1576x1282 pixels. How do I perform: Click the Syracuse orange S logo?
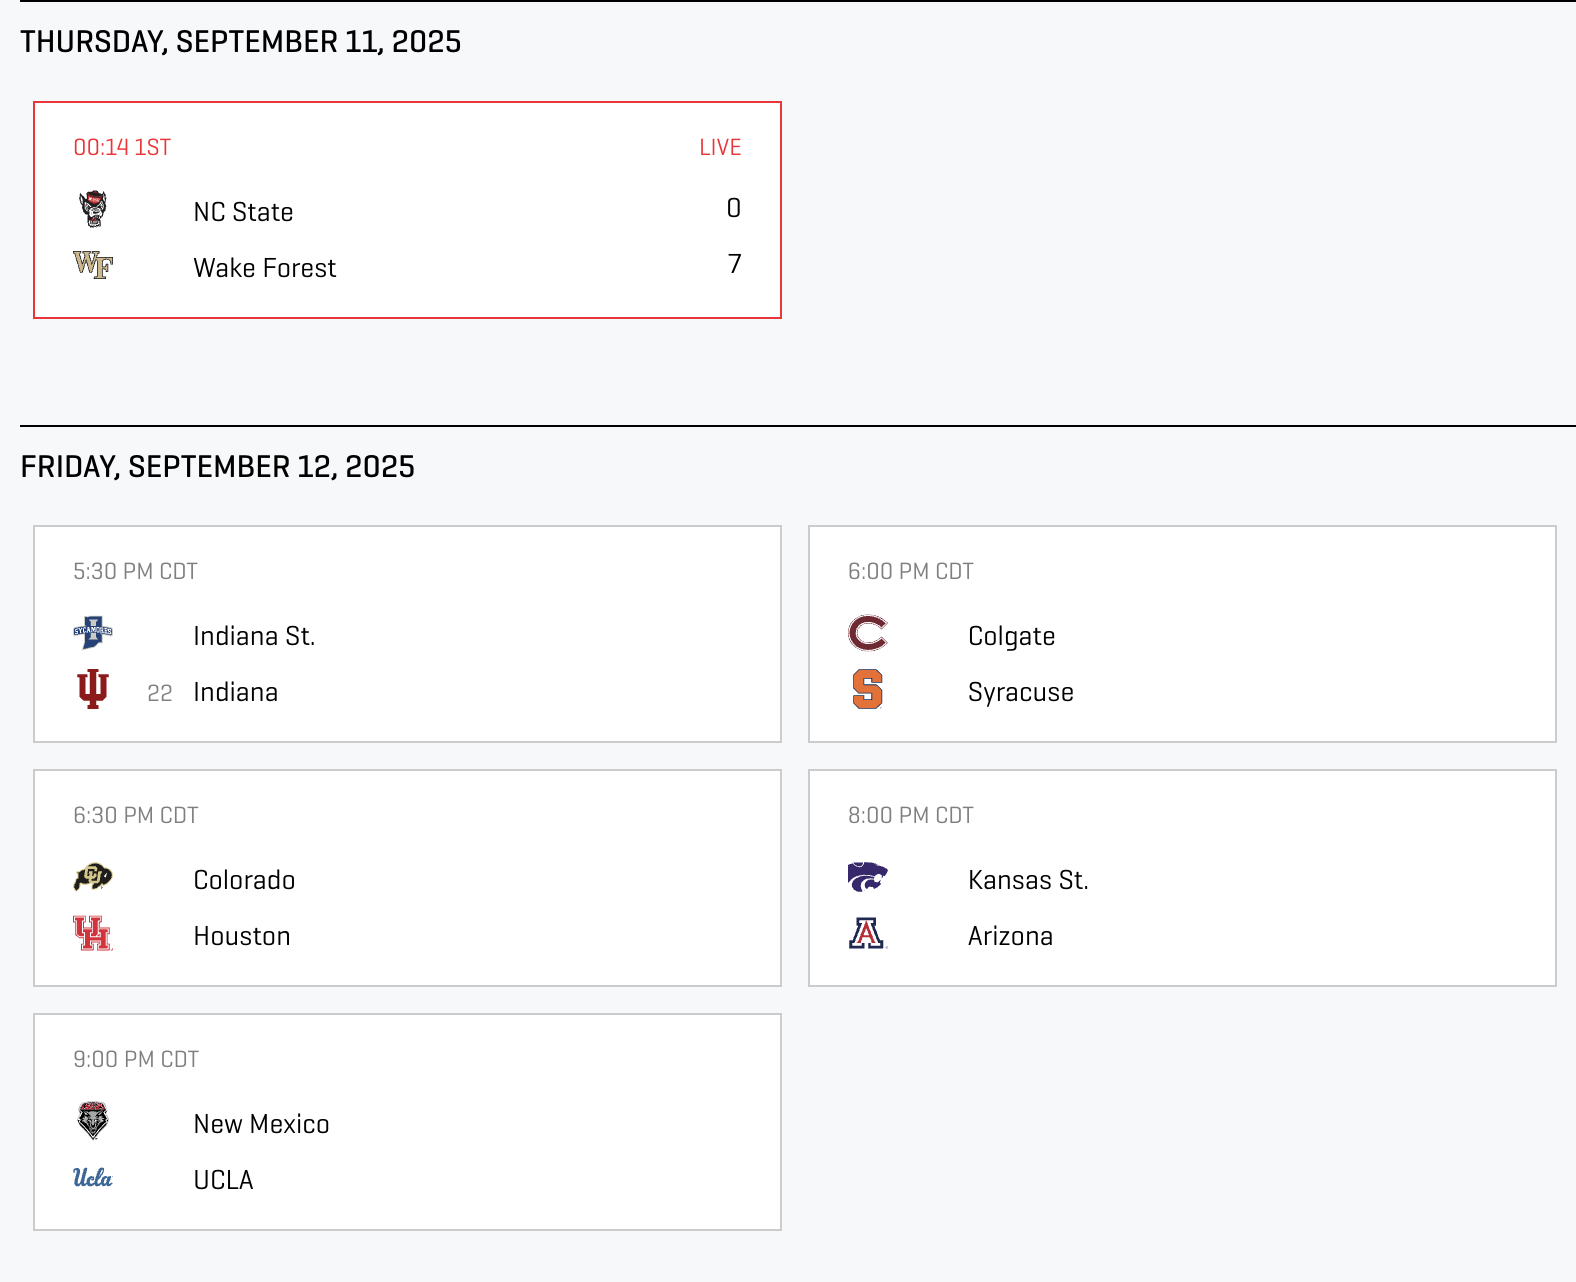(867, 689)
